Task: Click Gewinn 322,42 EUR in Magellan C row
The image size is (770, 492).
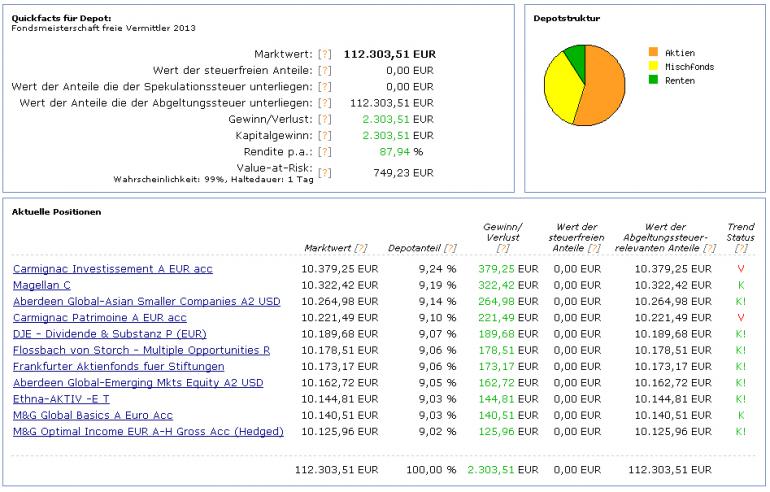Action: tap(508, 285)
